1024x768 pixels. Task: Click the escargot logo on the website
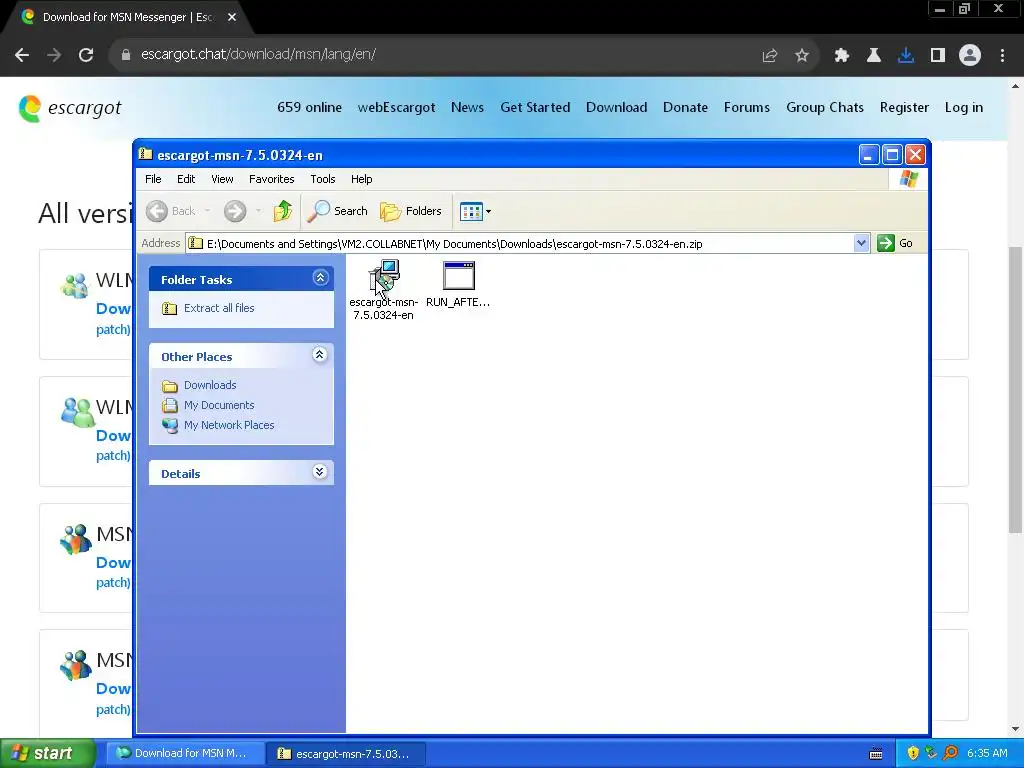70,108
